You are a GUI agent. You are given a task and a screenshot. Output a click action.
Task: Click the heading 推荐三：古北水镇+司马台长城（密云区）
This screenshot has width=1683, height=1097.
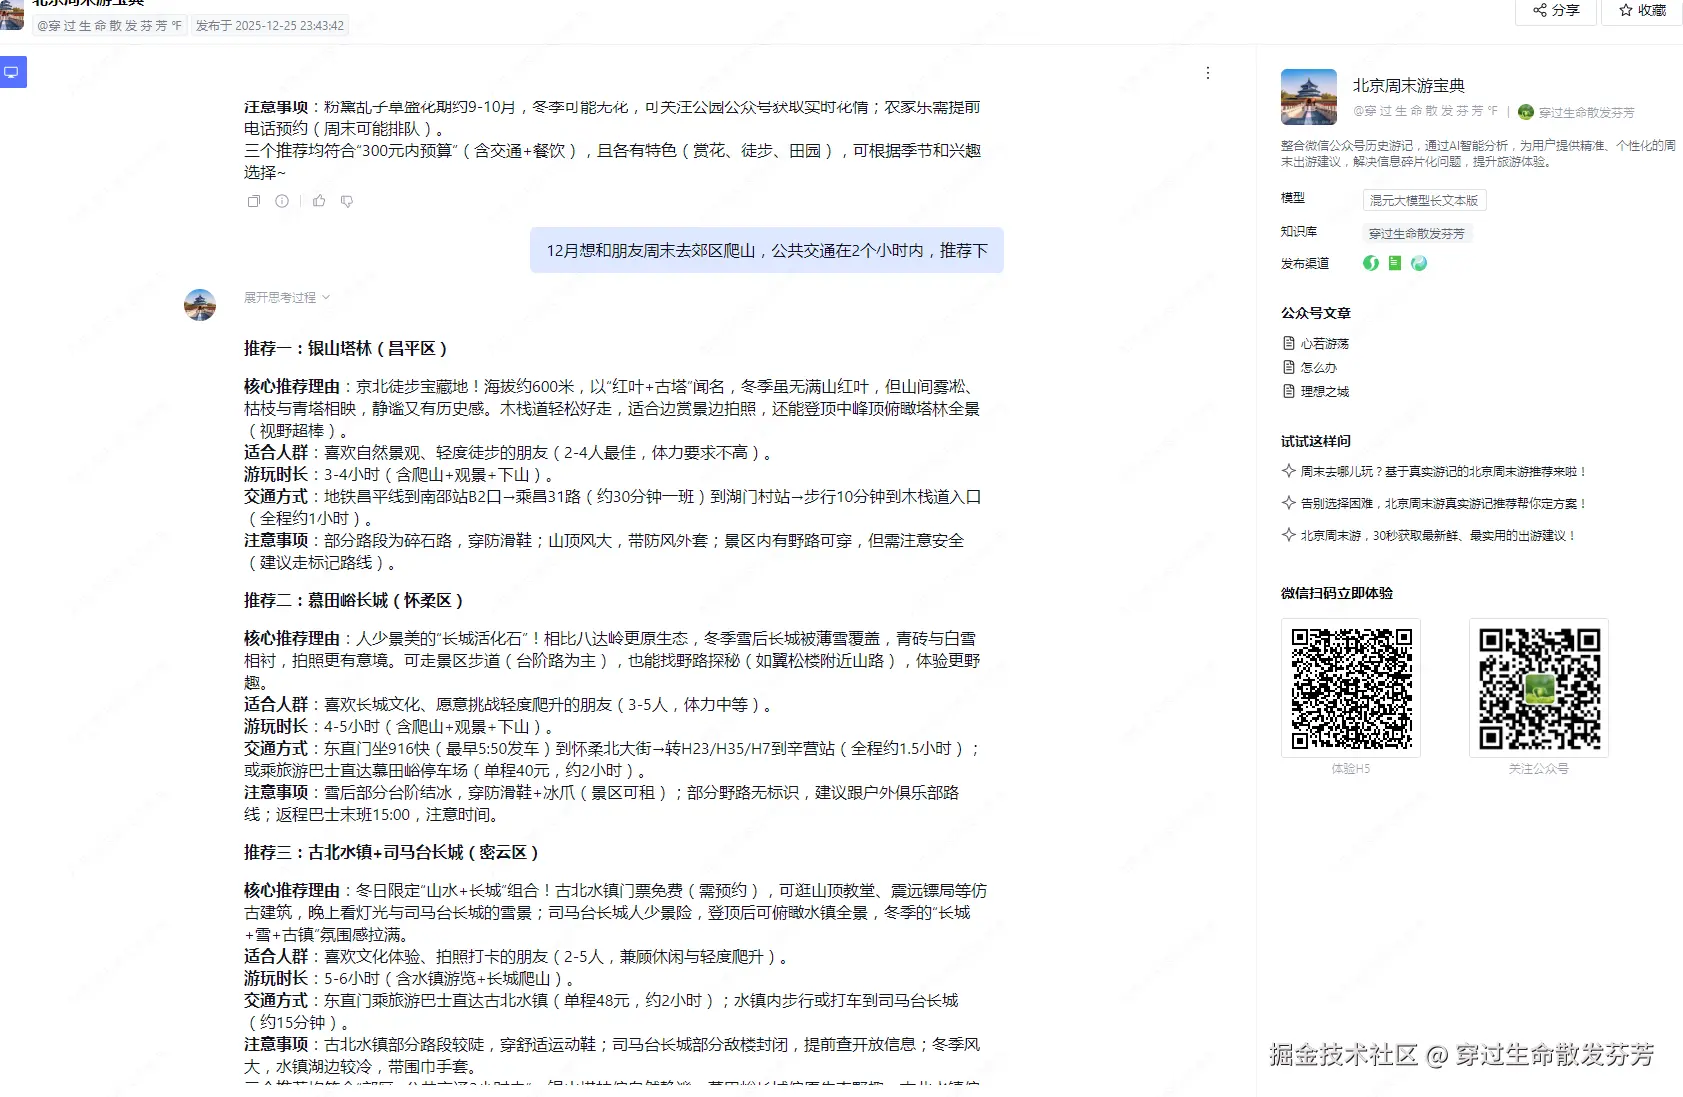pyautogui.click(x=392, y=852)
